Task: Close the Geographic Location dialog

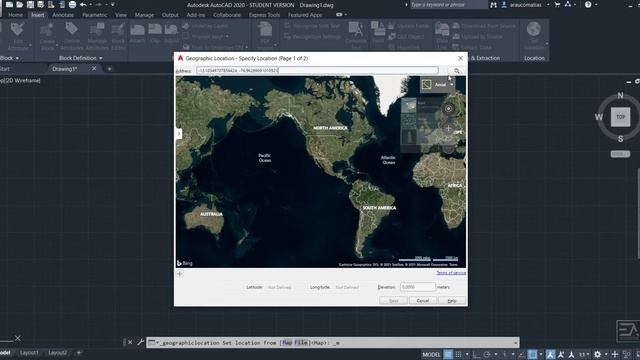Action: [x=460, y=58]
